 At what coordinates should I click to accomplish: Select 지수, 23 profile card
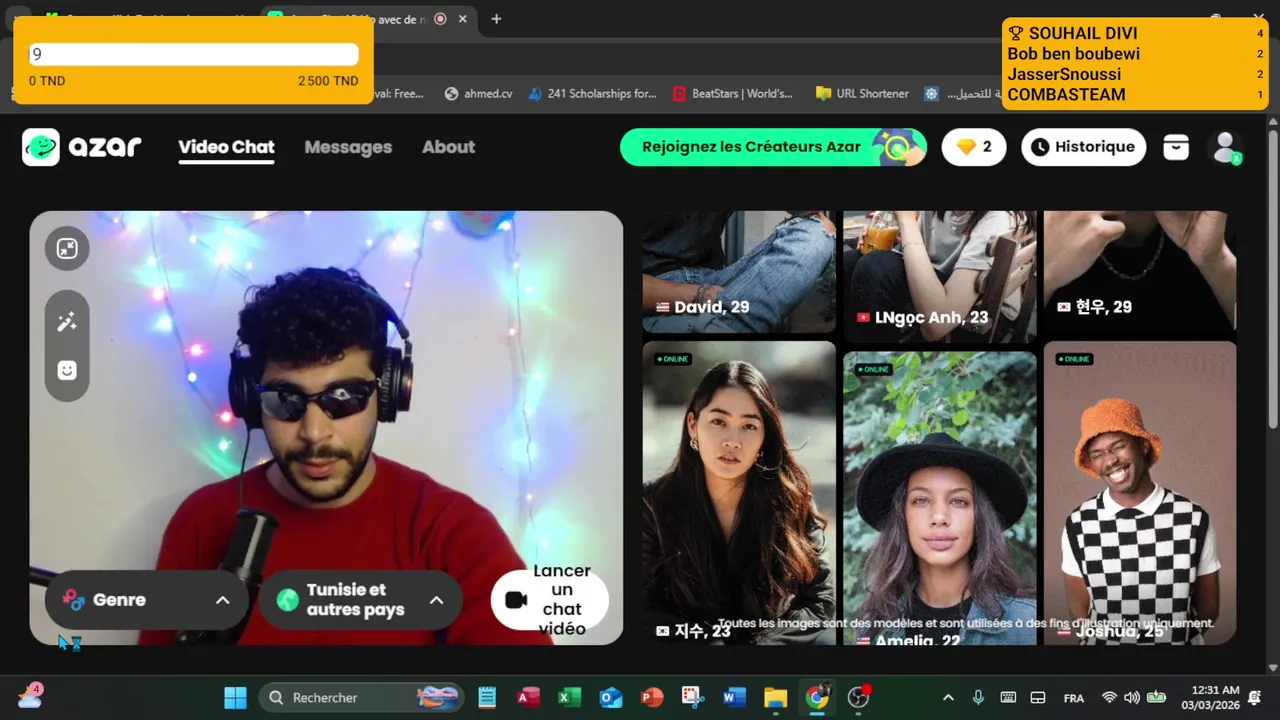point(739,493)
